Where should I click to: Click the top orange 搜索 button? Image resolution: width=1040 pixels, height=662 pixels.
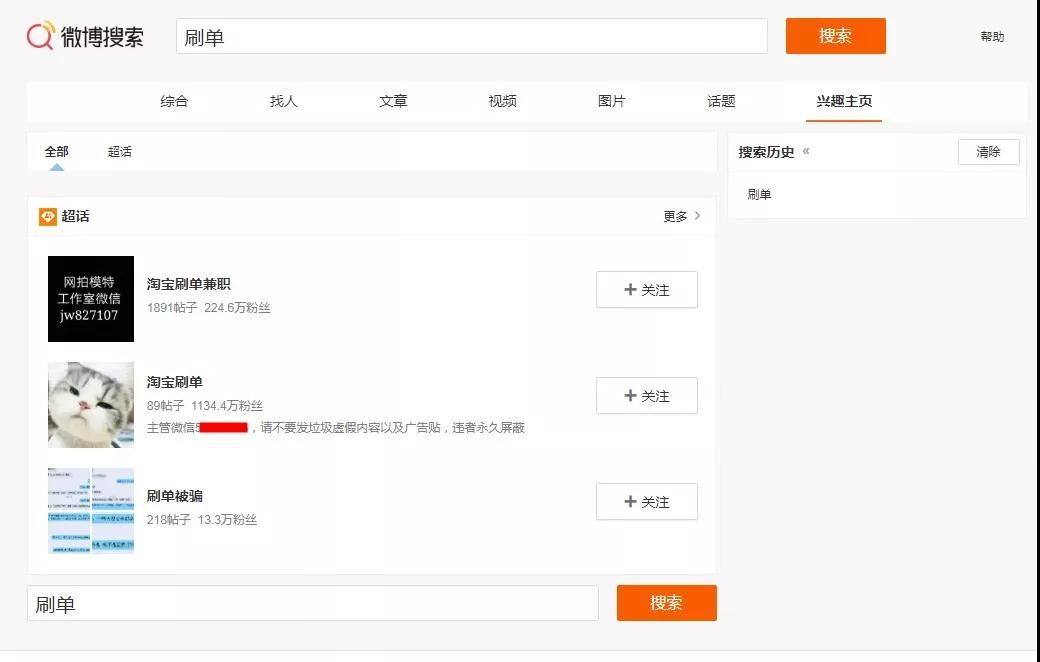(836, 36)
